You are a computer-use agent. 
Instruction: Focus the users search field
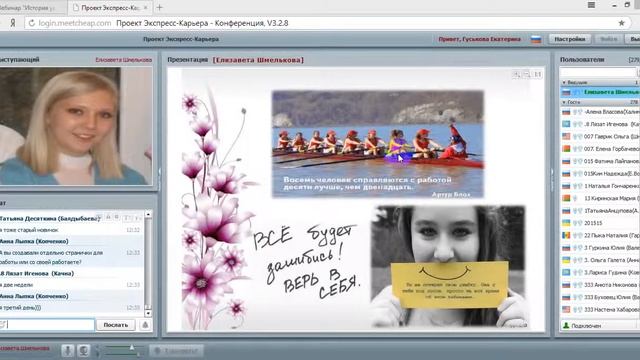(x=598, y=72)
